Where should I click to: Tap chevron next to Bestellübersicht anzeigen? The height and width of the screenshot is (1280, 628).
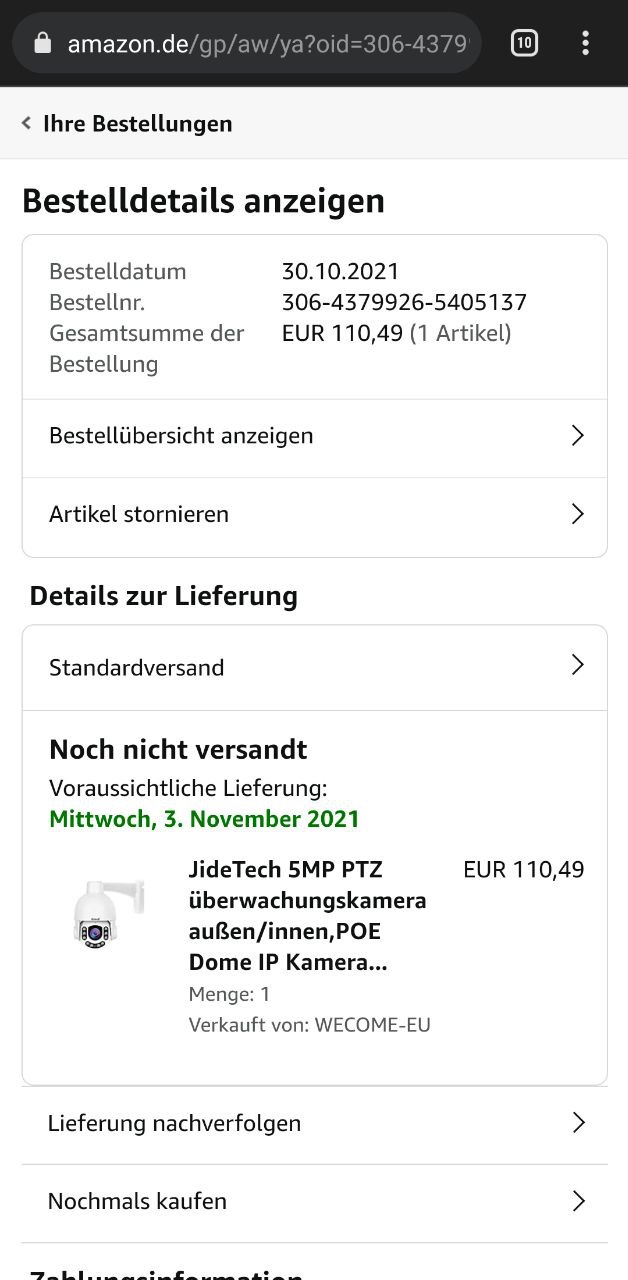click(x=577, y=436)
